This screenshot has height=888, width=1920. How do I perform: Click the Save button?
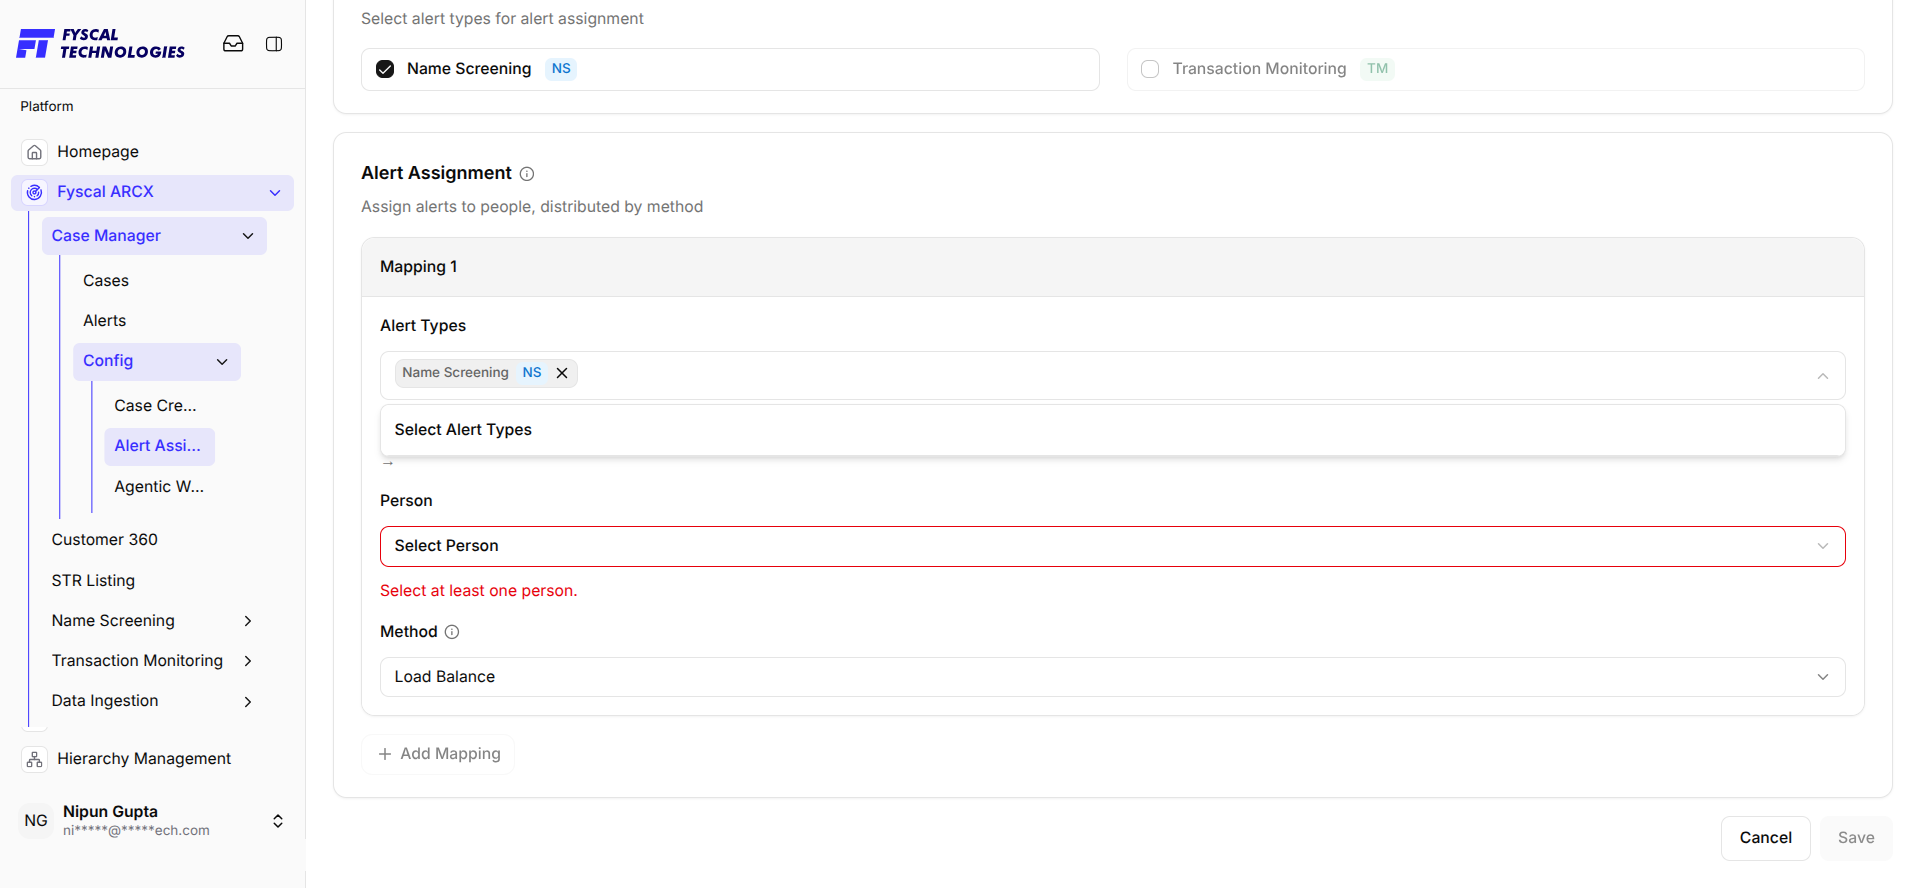pos(1856,838)
